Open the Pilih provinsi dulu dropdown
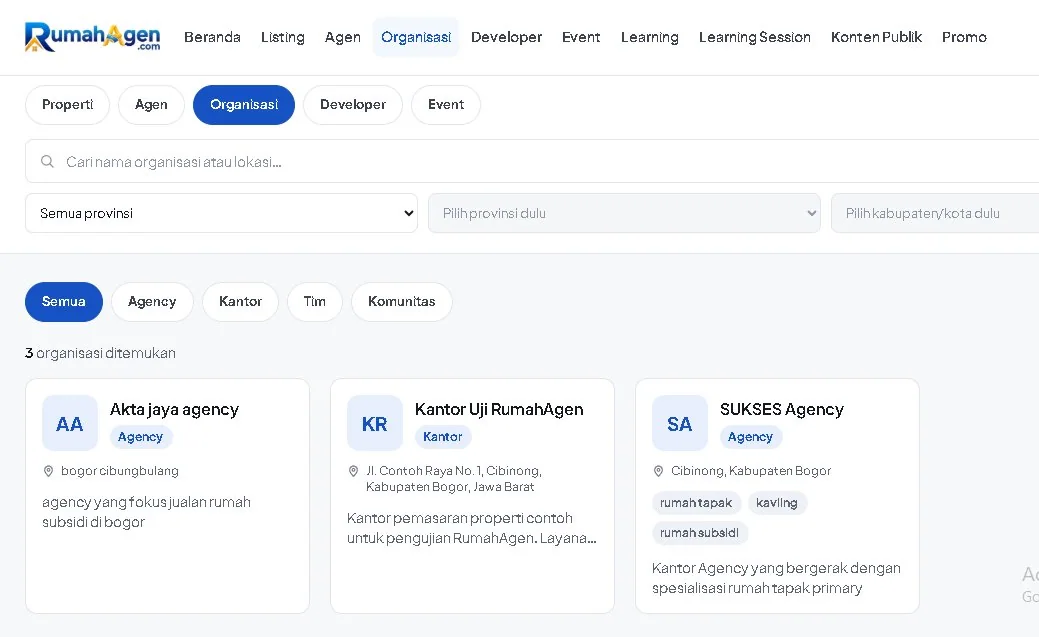The image size is (1039, 637). coord(624,213)
